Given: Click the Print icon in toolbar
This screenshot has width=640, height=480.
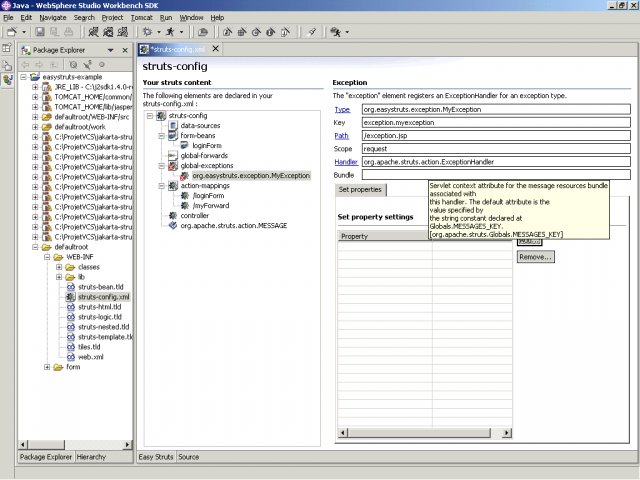Looking at the screenshot, I should 69,32.
